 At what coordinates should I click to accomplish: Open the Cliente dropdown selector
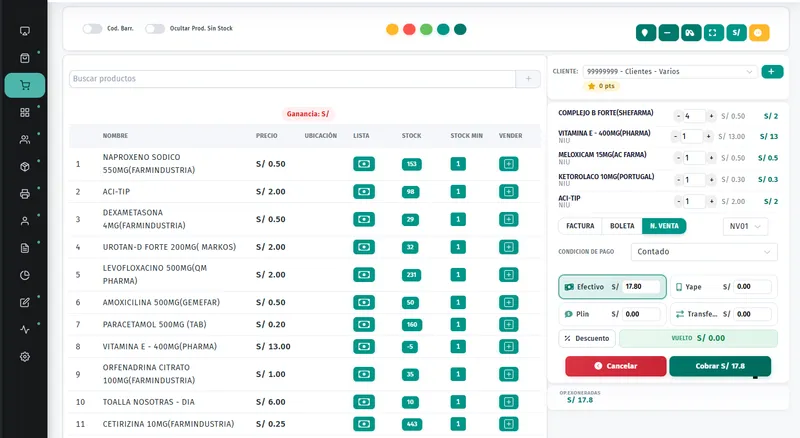(x=669, y=71)
